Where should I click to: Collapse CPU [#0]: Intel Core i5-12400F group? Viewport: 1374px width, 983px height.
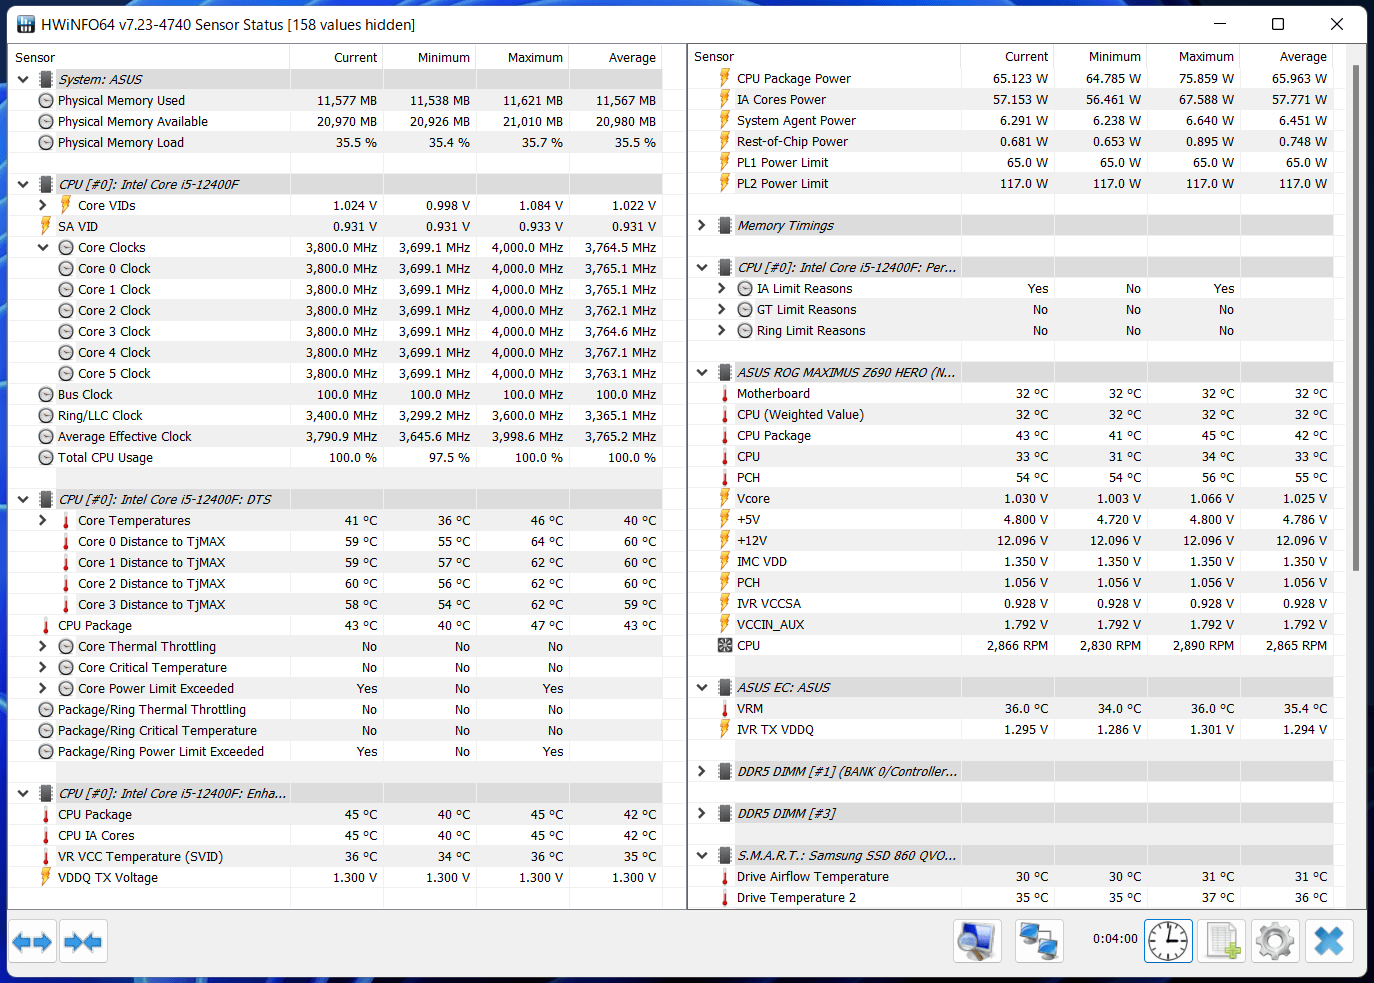23,184
